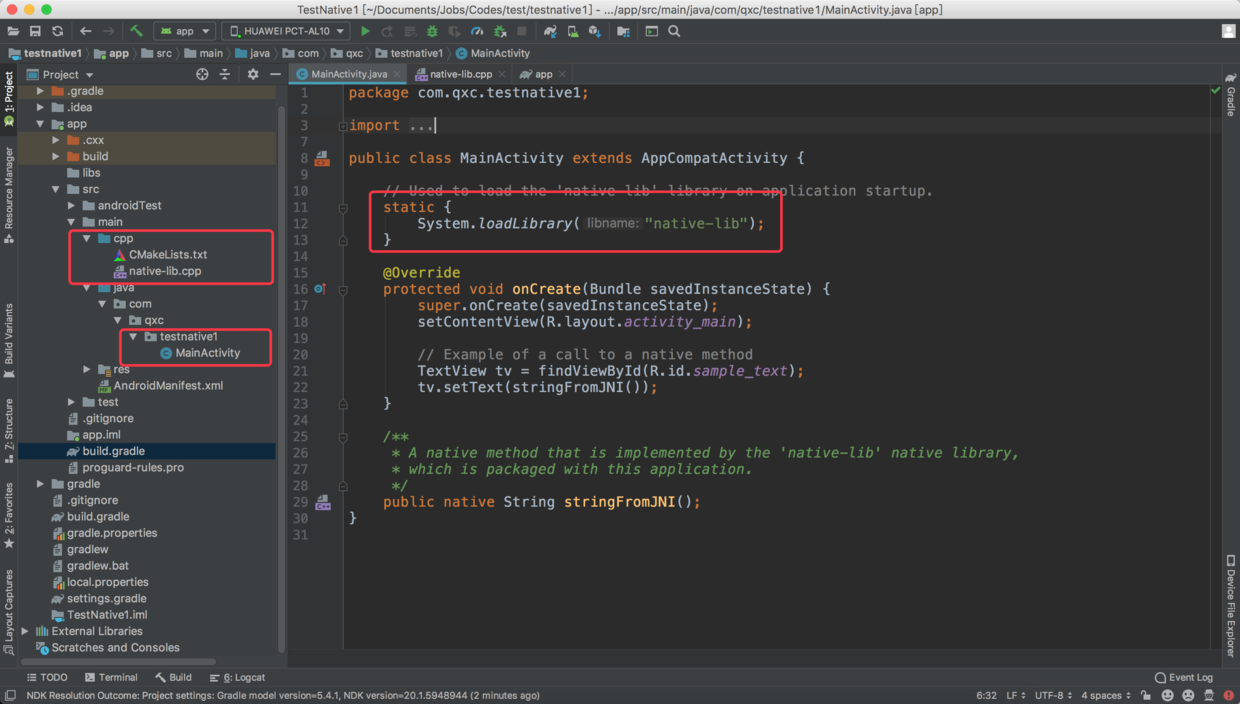Viewport: 1240px width, 704px height.
Task: Click the Build tool window button
Action: (173, 677)
